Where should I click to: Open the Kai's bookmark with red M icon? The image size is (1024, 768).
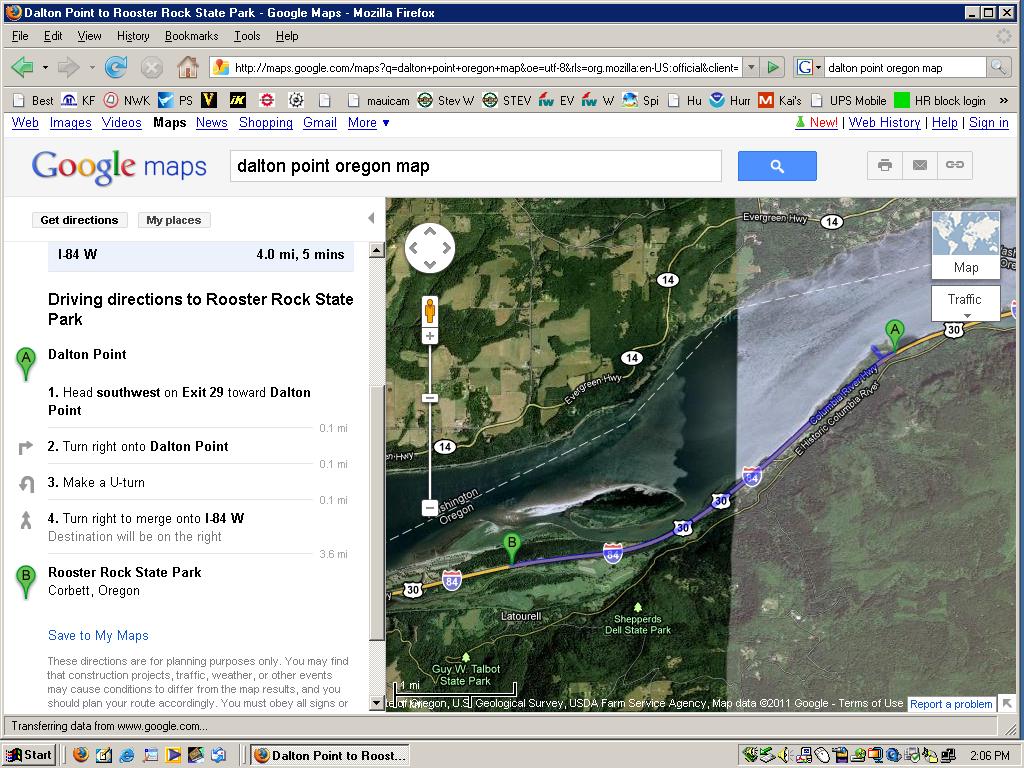click(780, 101)
